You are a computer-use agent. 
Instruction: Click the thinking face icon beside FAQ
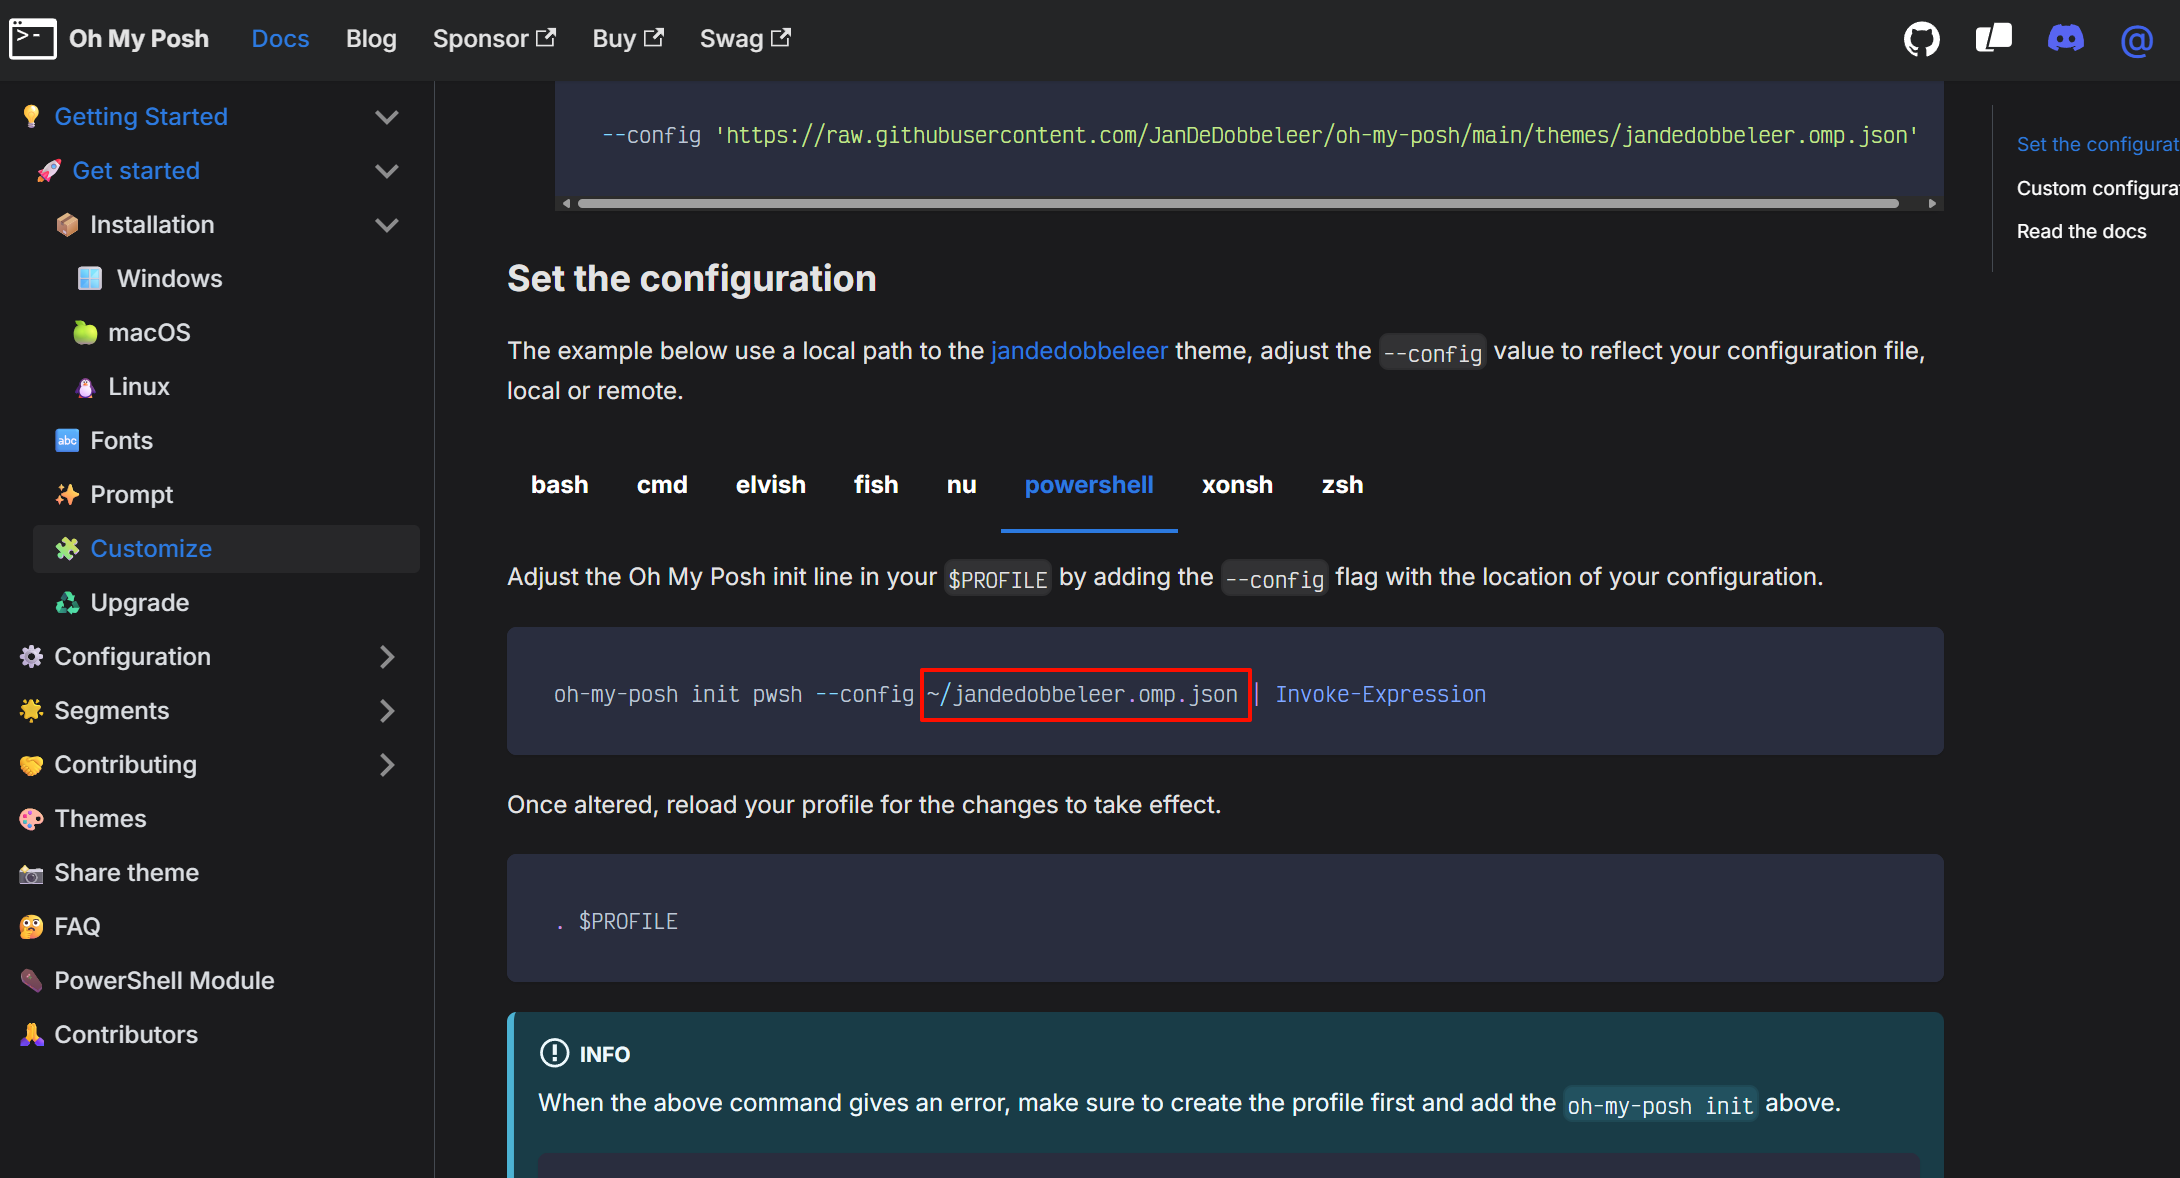pyautogui.click(x=31, y=927)
